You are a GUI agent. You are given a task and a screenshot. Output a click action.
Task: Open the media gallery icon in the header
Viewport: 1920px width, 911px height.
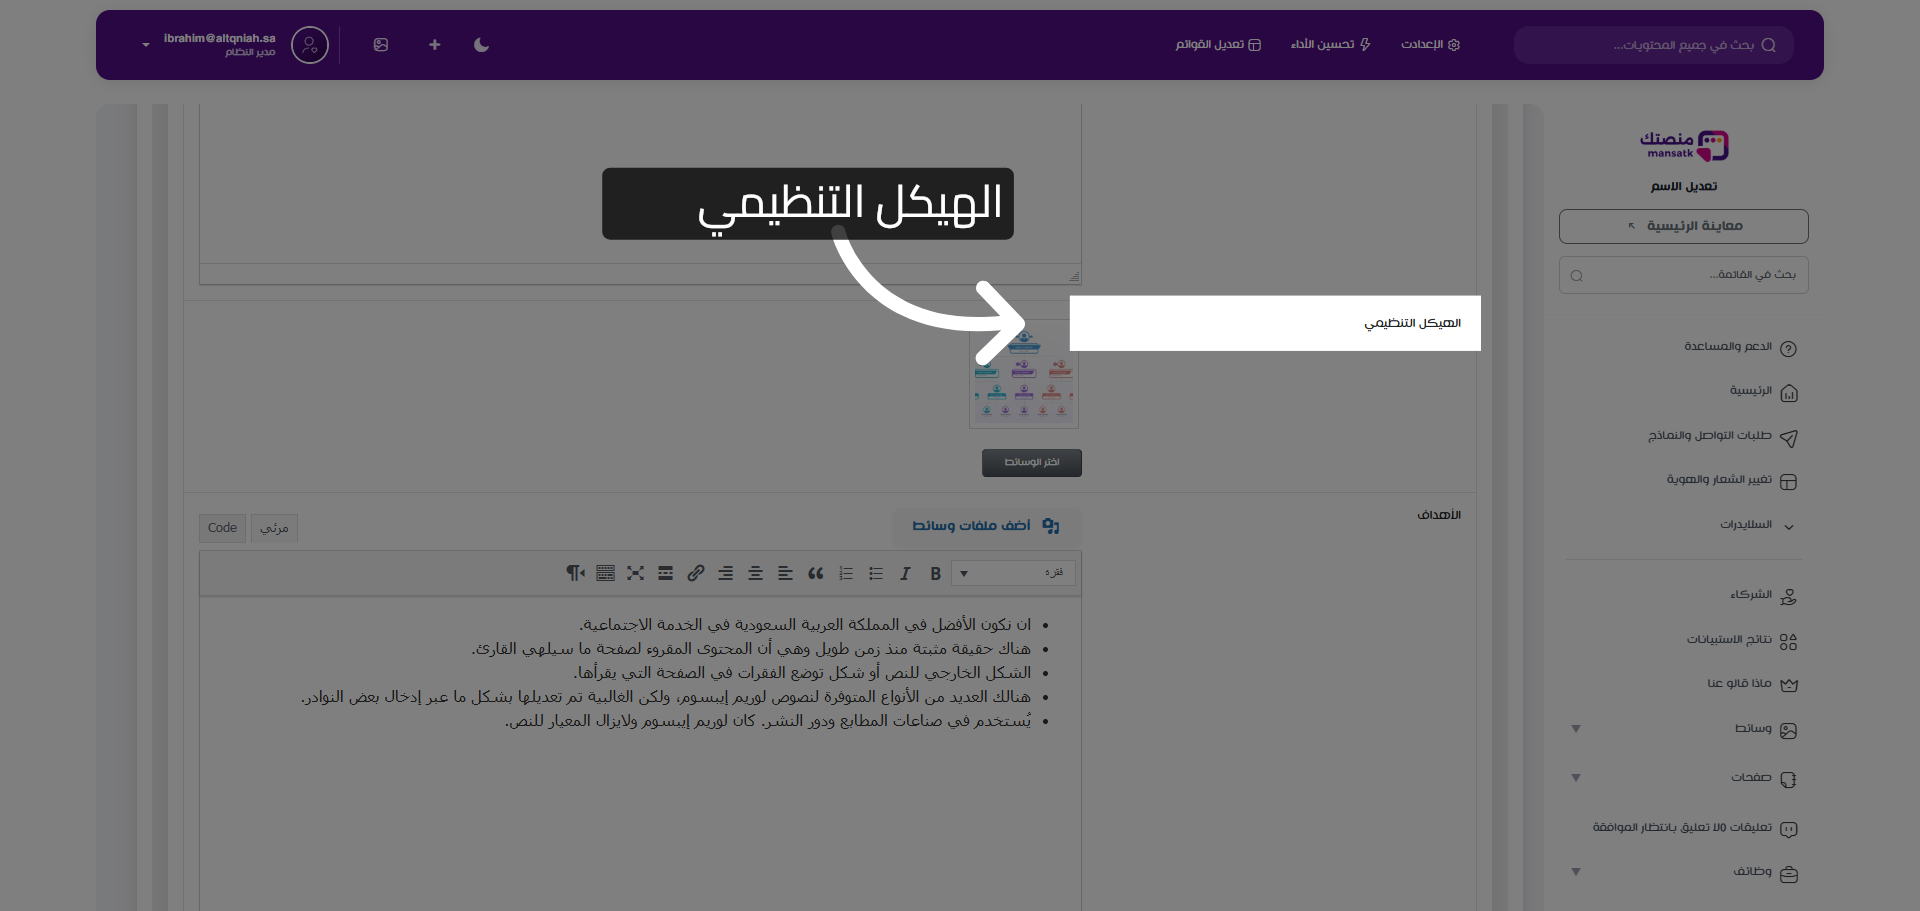381,45
